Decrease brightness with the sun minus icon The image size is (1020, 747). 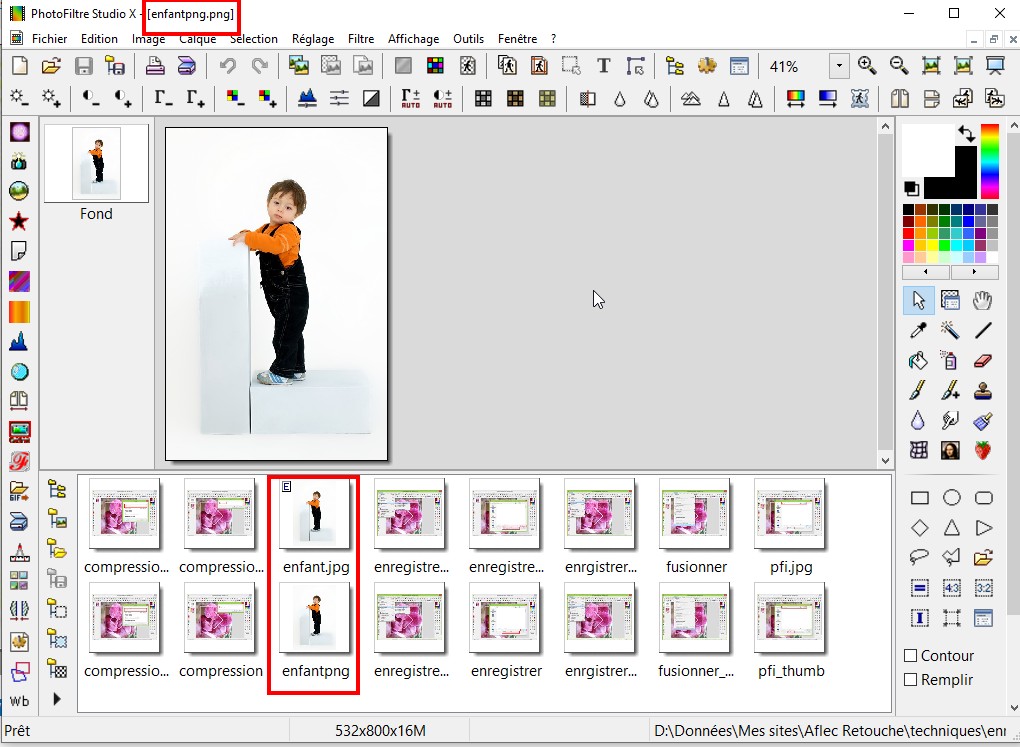(20, 98)
